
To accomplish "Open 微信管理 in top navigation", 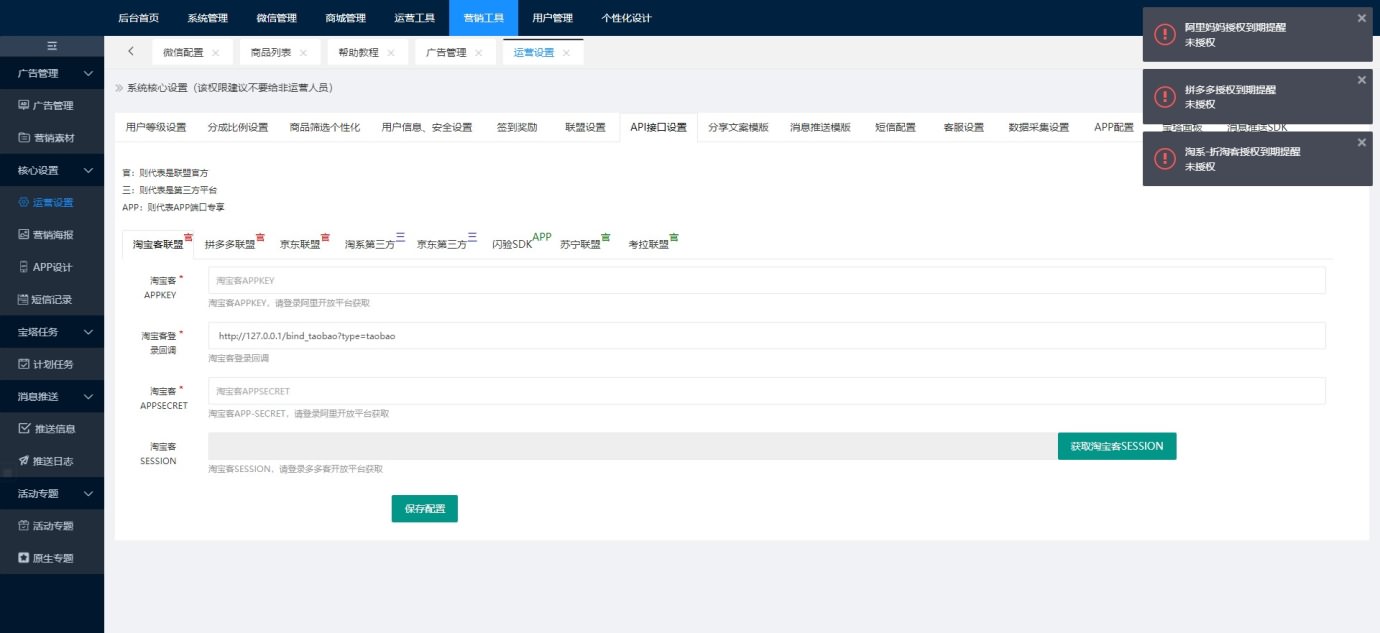I will (276, 18).
